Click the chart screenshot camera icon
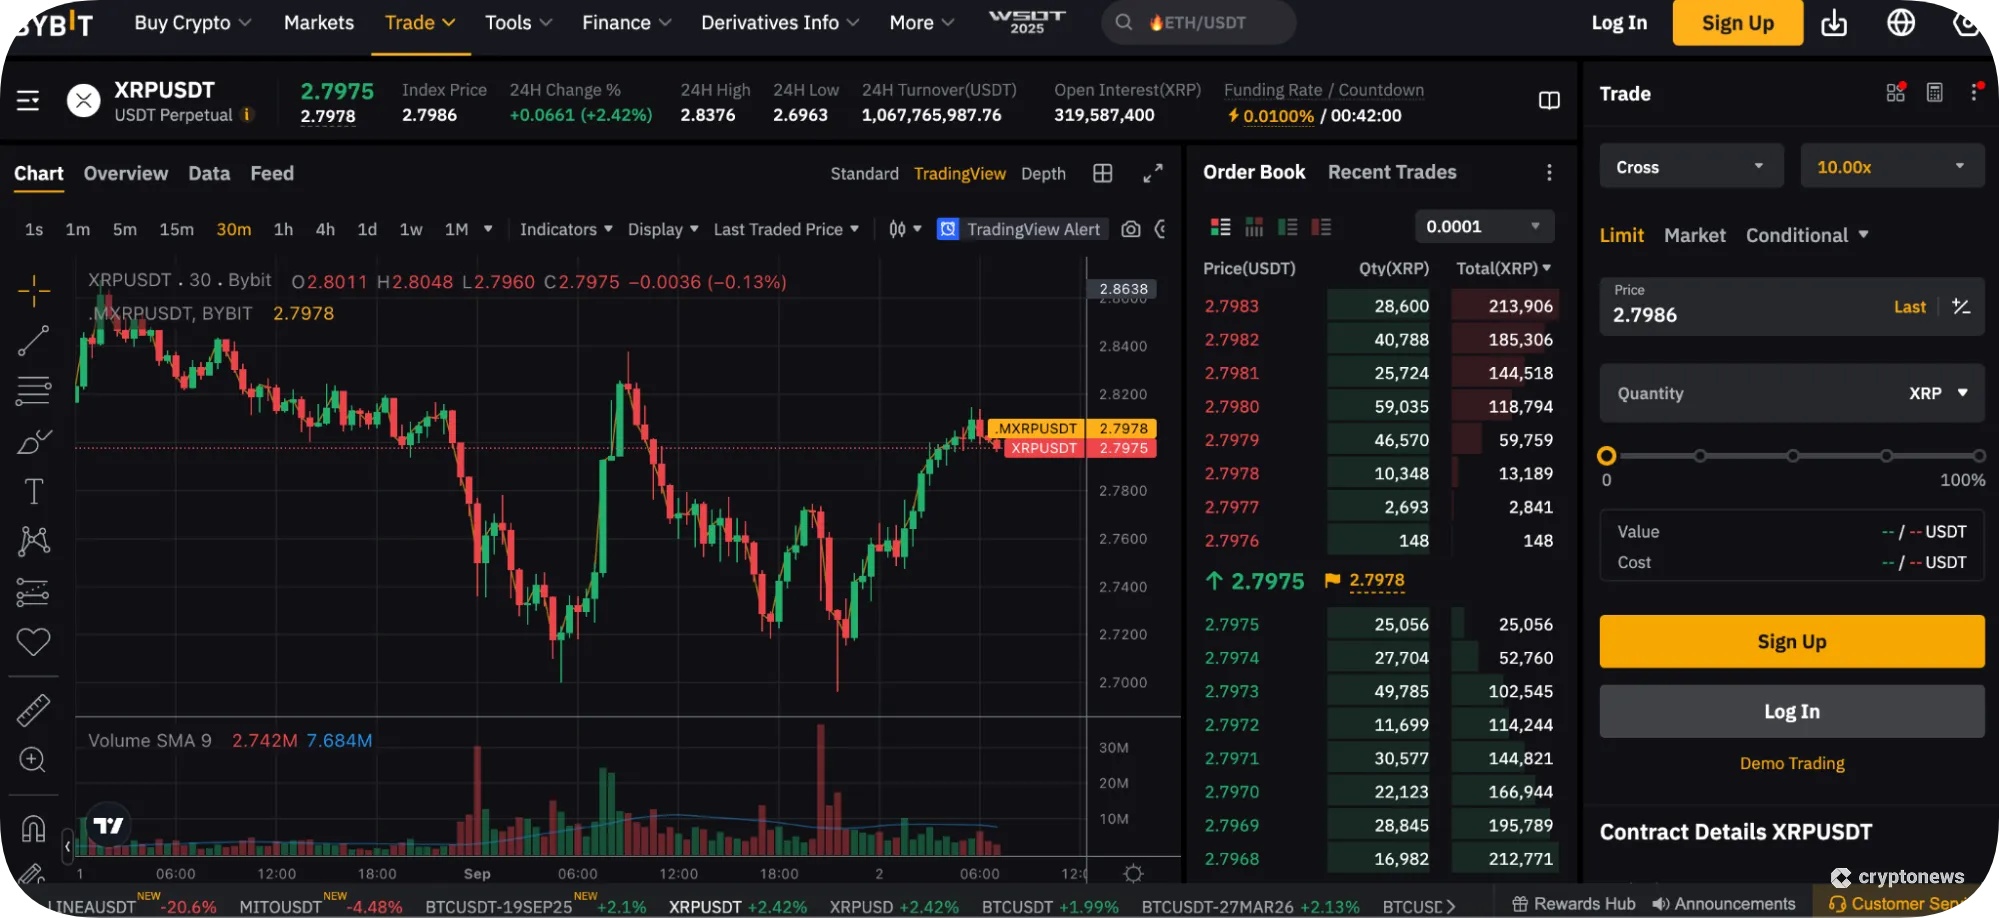Image resolution: width=1999 pixels, height=918 pixels. click(1130, 229)
